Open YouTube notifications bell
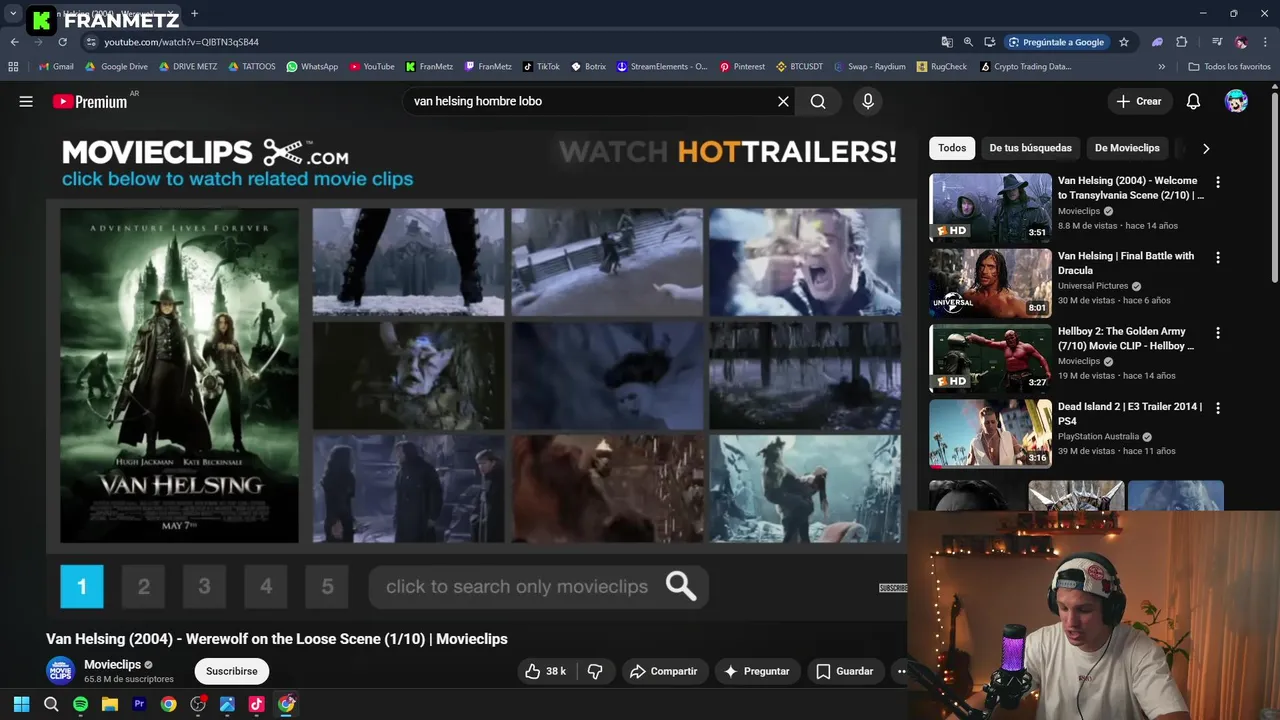 [x=1193, y=101]
